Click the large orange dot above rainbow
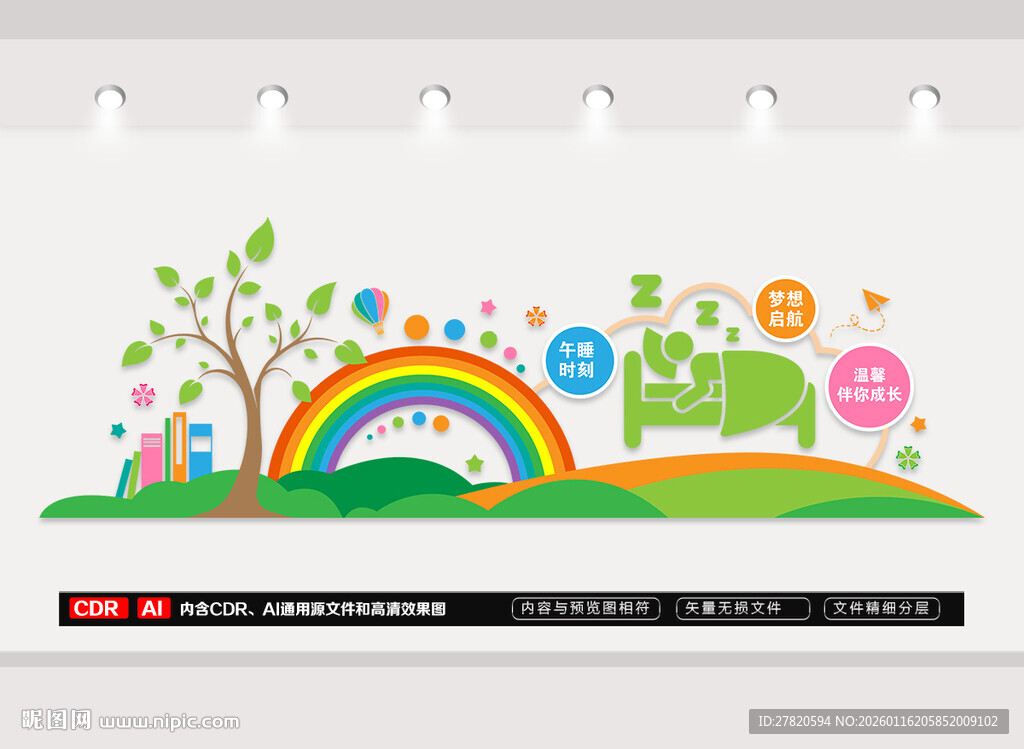 [417, 327]
